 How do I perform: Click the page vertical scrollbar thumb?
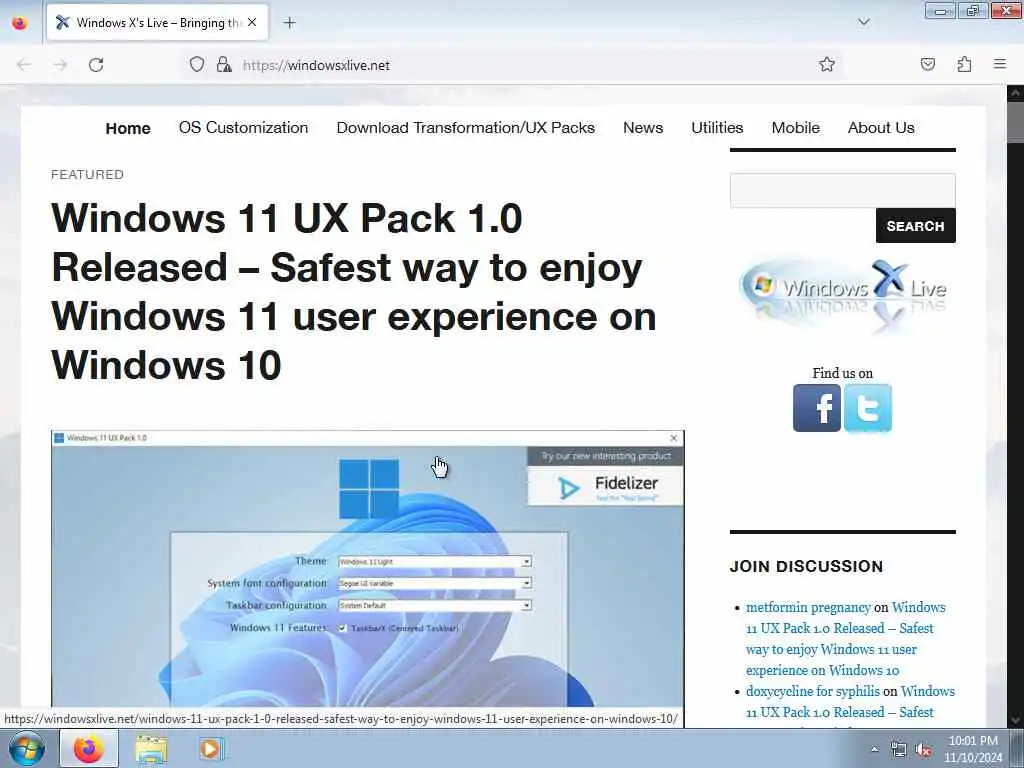[x=1016, y=122]
